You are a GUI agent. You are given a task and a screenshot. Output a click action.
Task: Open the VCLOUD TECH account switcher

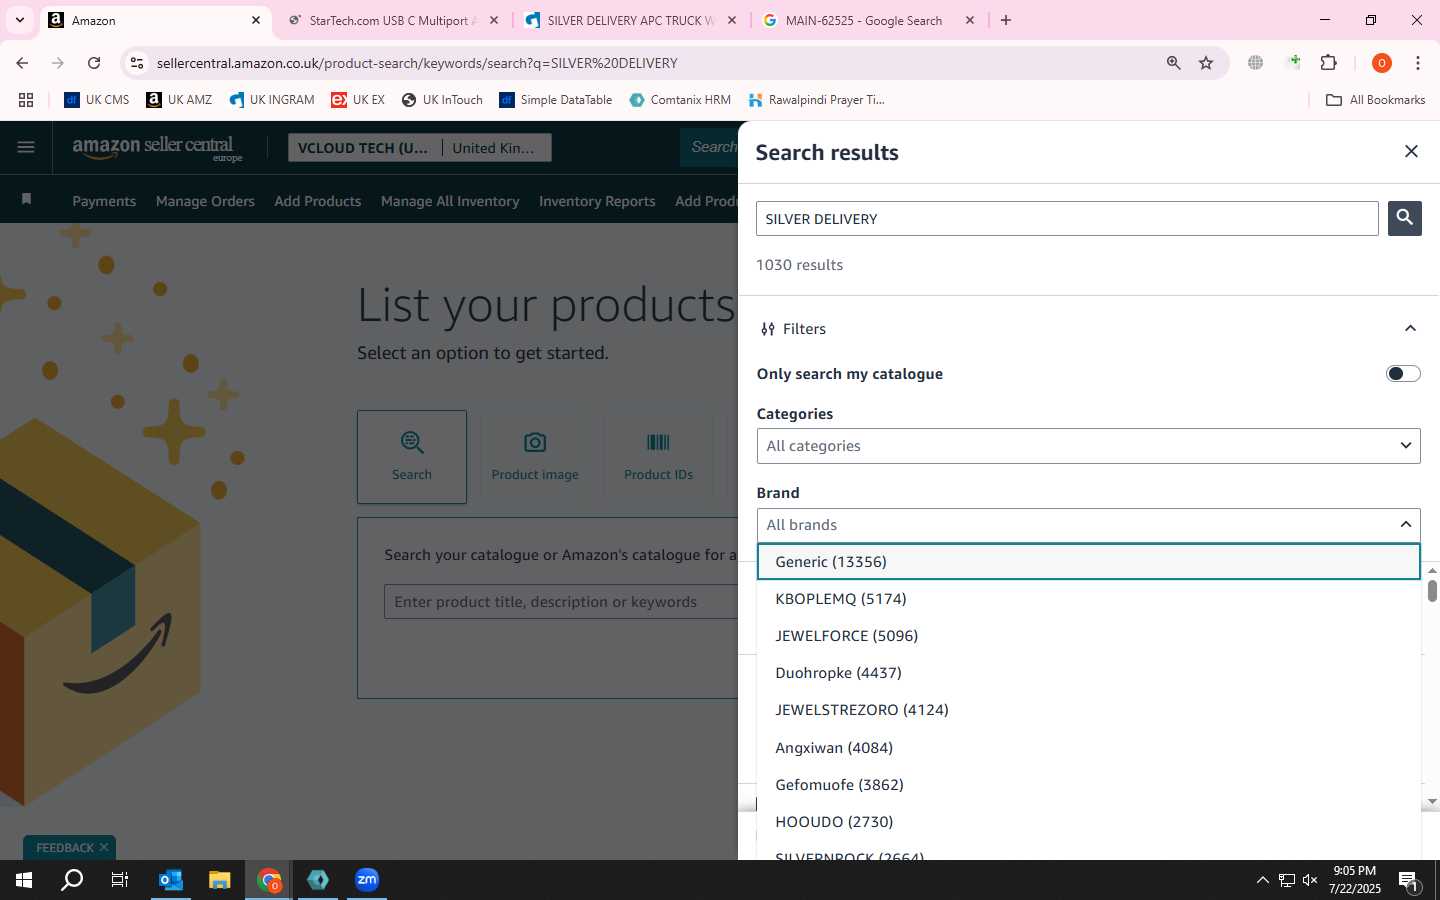(363, 148)
